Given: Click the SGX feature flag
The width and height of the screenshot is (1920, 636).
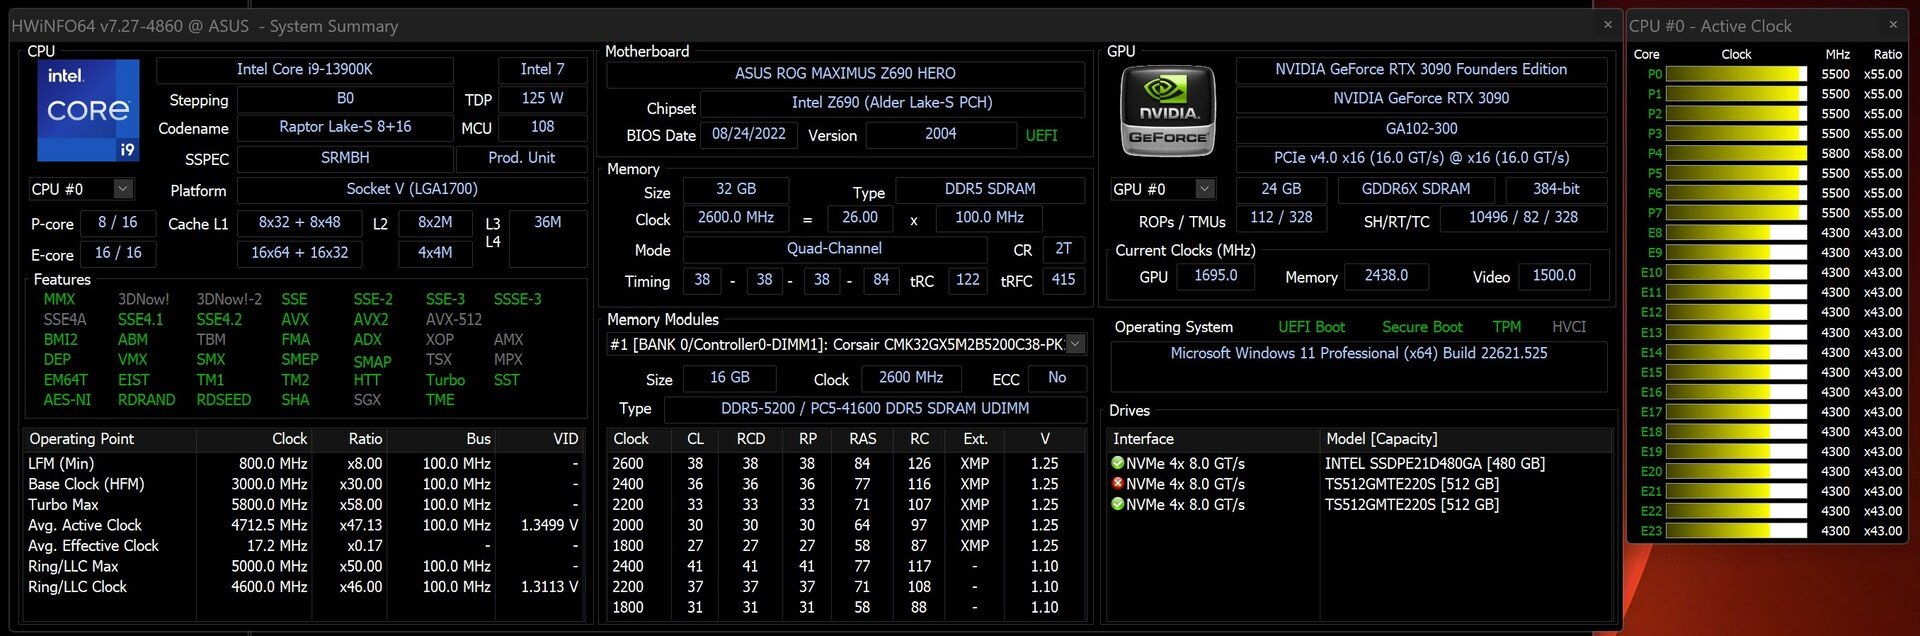Looking at the screenshot, I should pyautogui.click(x=367, y=400).
